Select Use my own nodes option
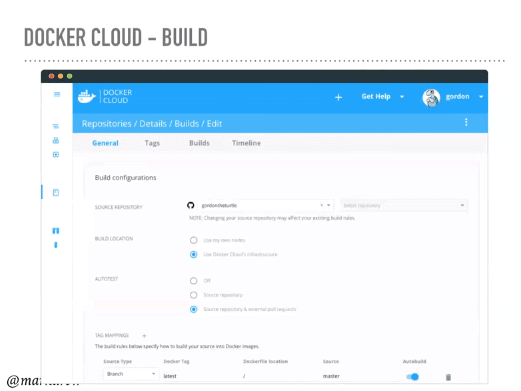 tap(193, 240)
